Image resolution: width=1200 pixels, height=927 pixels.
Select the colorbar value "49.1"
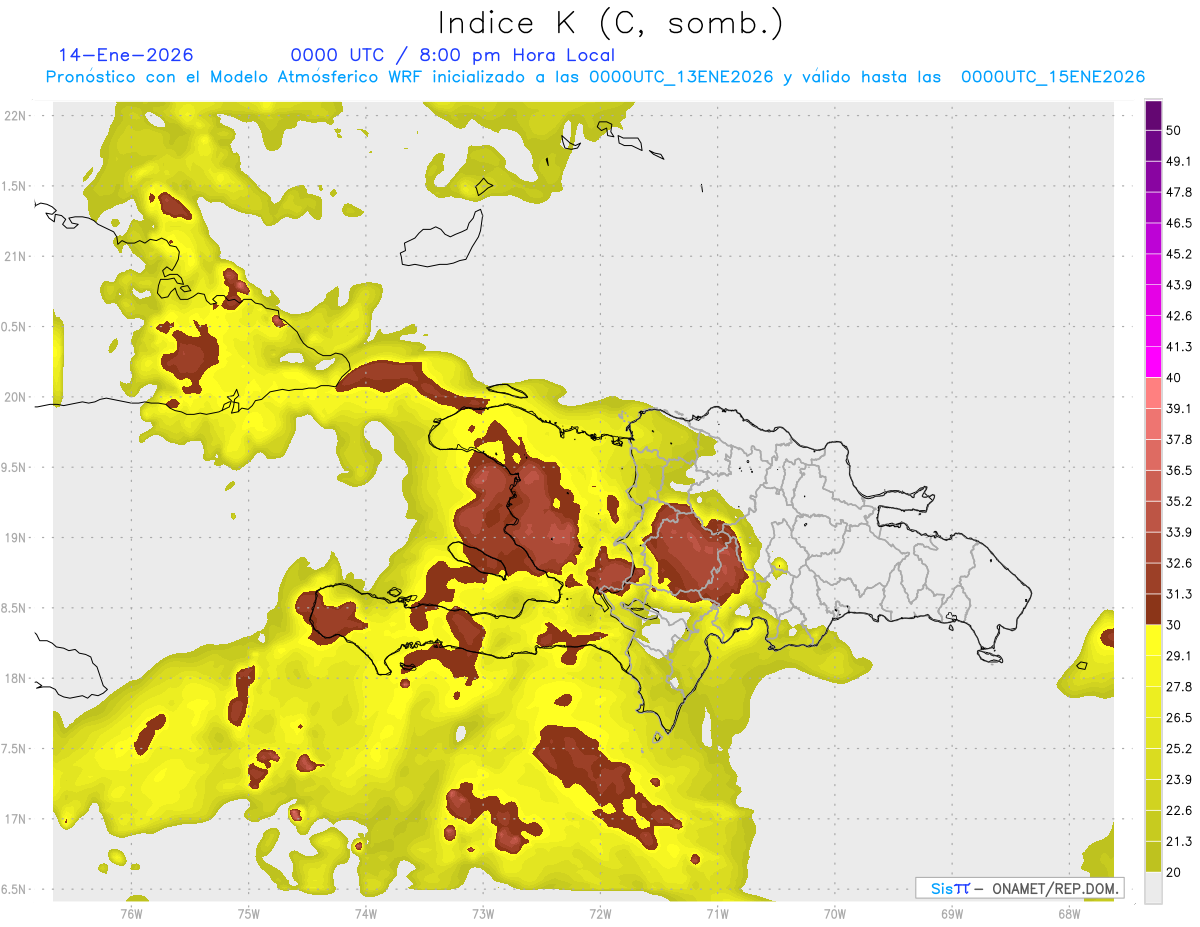point(1179,161)
